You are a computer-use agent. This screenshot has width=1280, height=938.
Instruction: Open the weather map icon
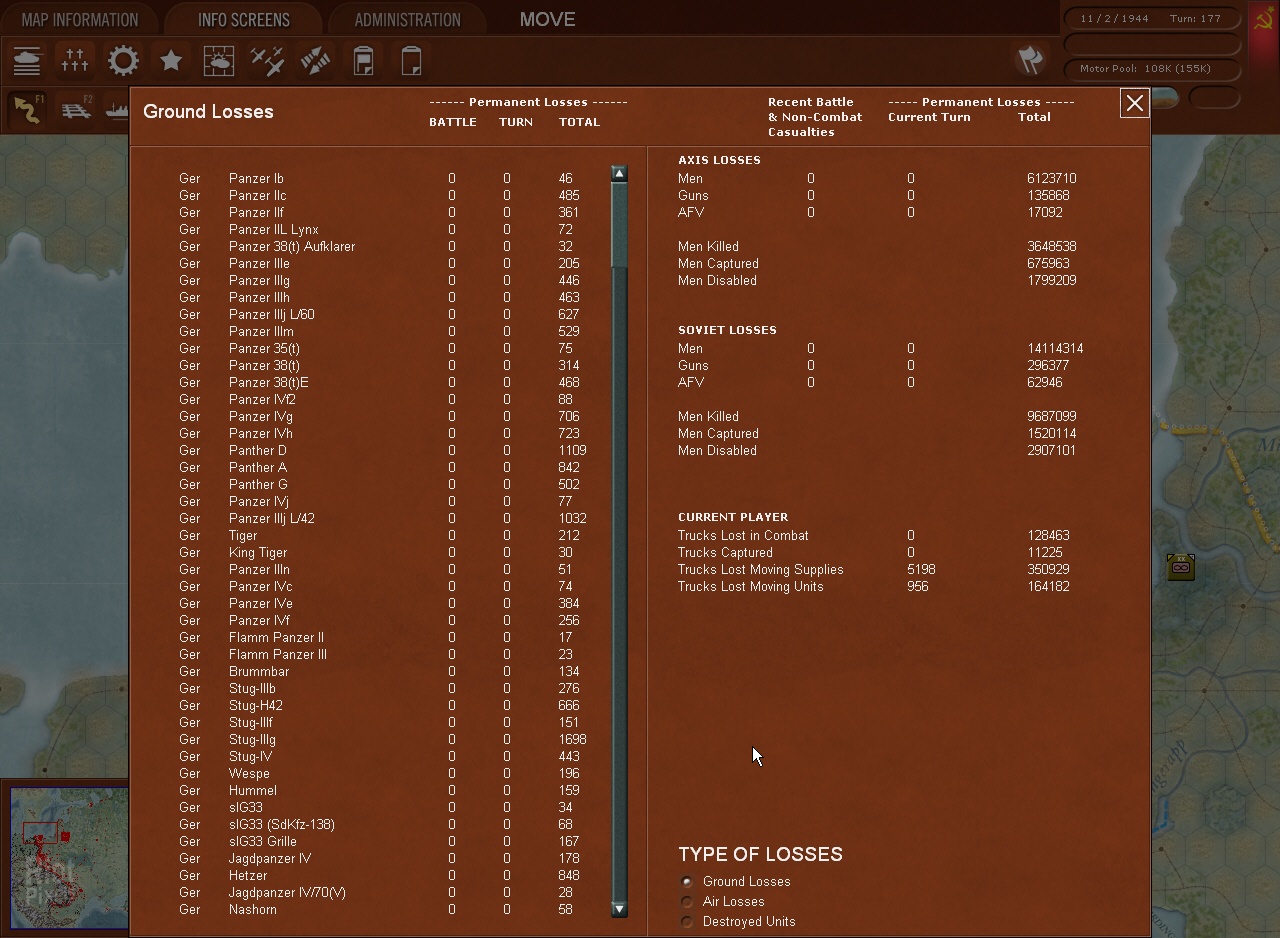[x=219, y=61]
